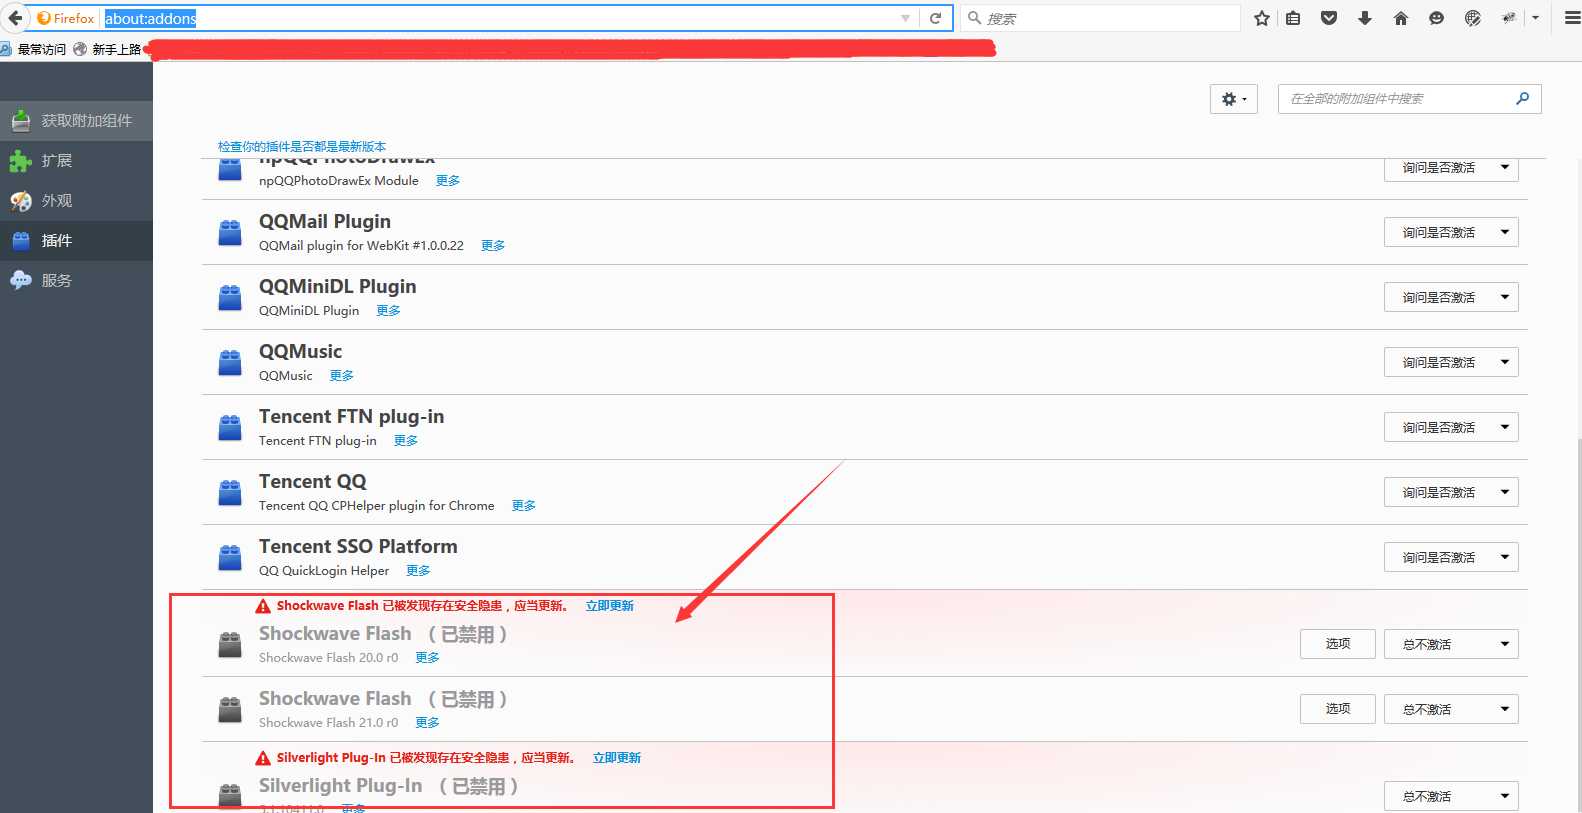Open 总不激活 dropdown for Shockwave Flash 20.0
The height and width of the screenshot is (813, 1582).
click(x=1451, y=644)
